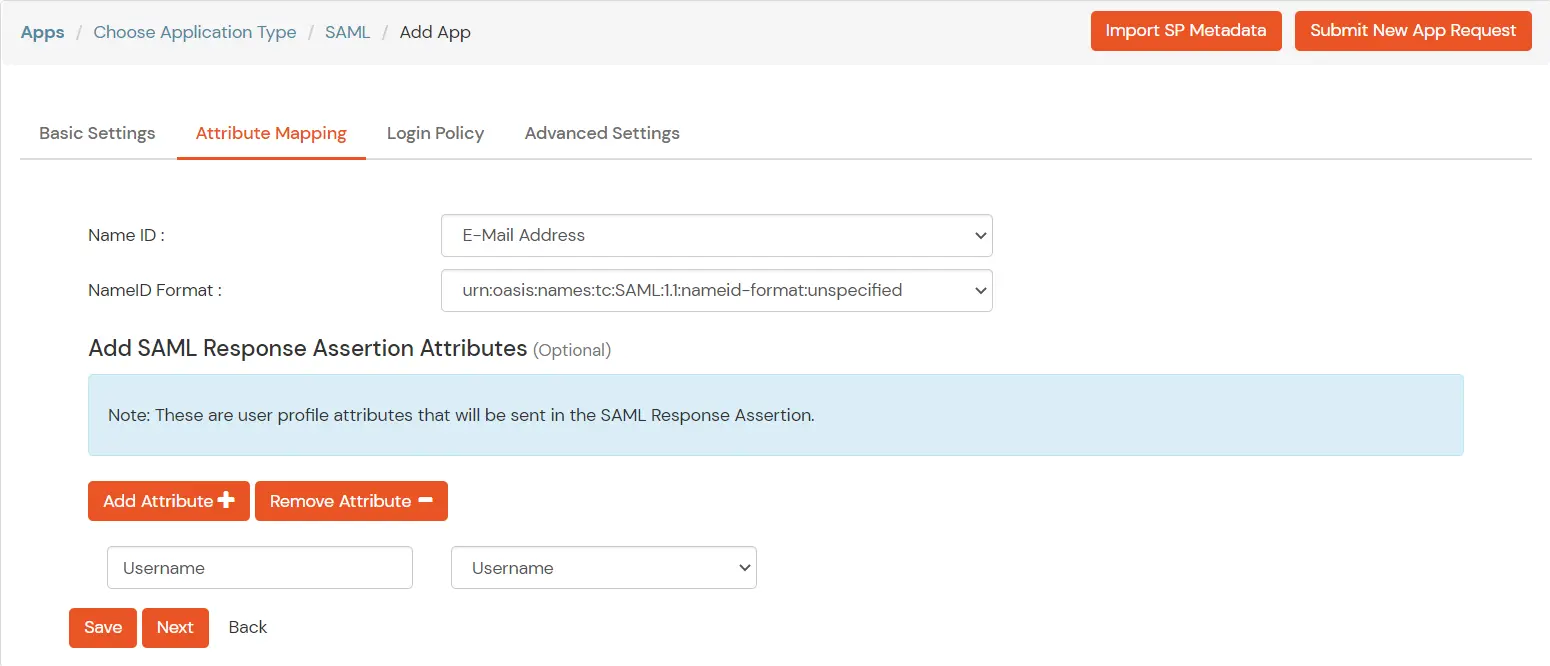Click Import SP Metadata
Viewport: 1550px width, 666px height.
(1186, 30)
